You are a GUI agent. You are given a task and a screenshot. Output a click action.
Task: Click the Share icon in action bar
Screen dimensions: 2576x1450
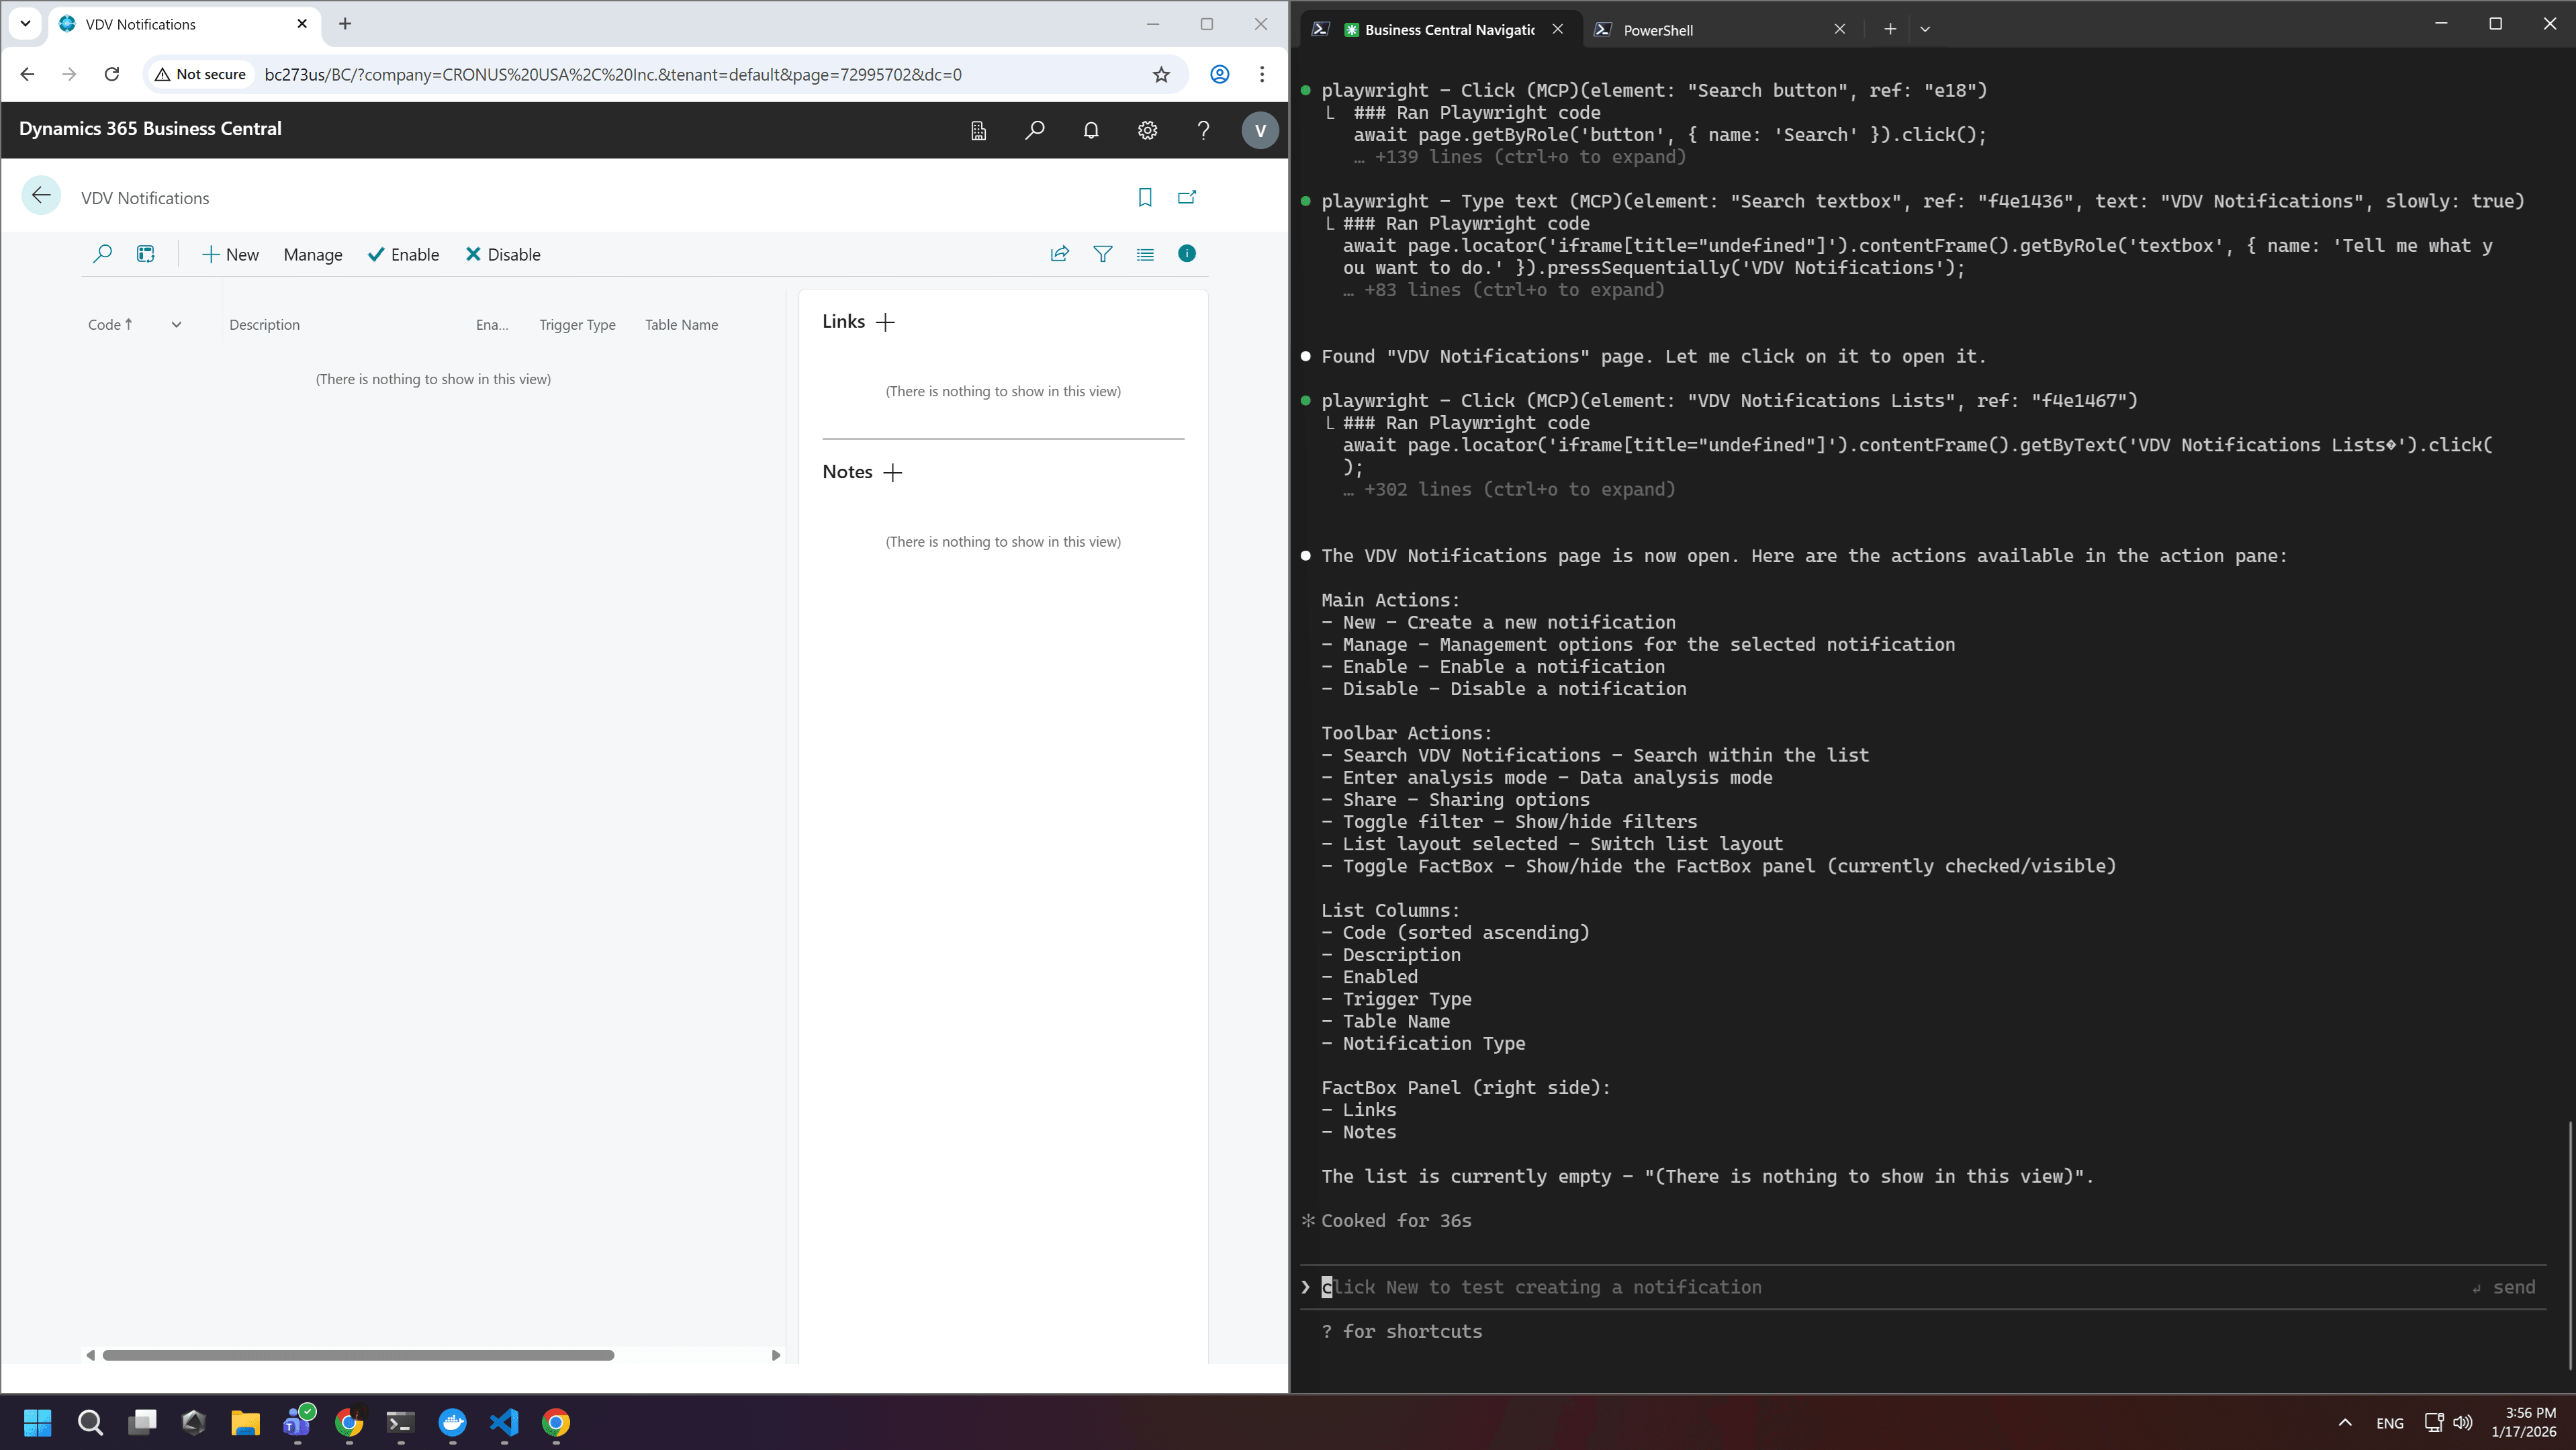pos(1059,254)
